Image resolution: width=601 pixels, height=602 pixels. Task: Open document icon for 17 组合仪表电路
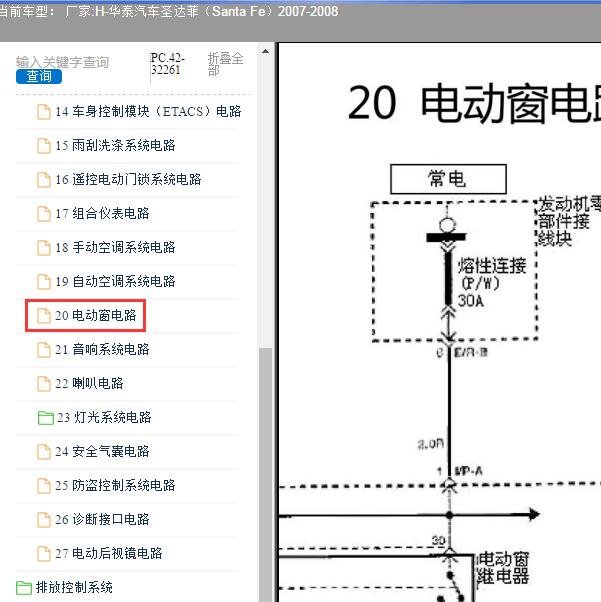(x=44, y=214)
